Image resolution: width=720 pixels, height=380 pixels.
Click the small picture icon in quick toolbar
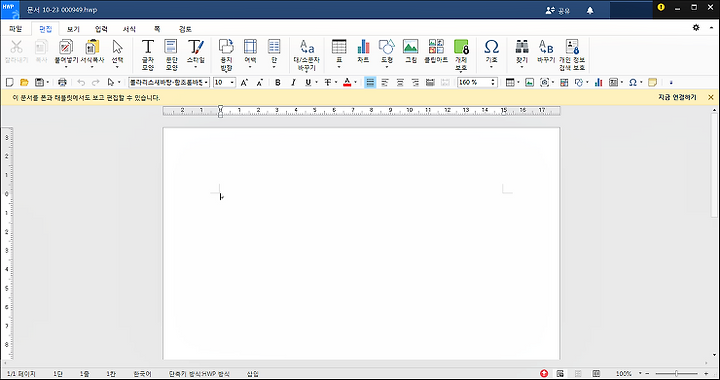click(x=529, y=83)
